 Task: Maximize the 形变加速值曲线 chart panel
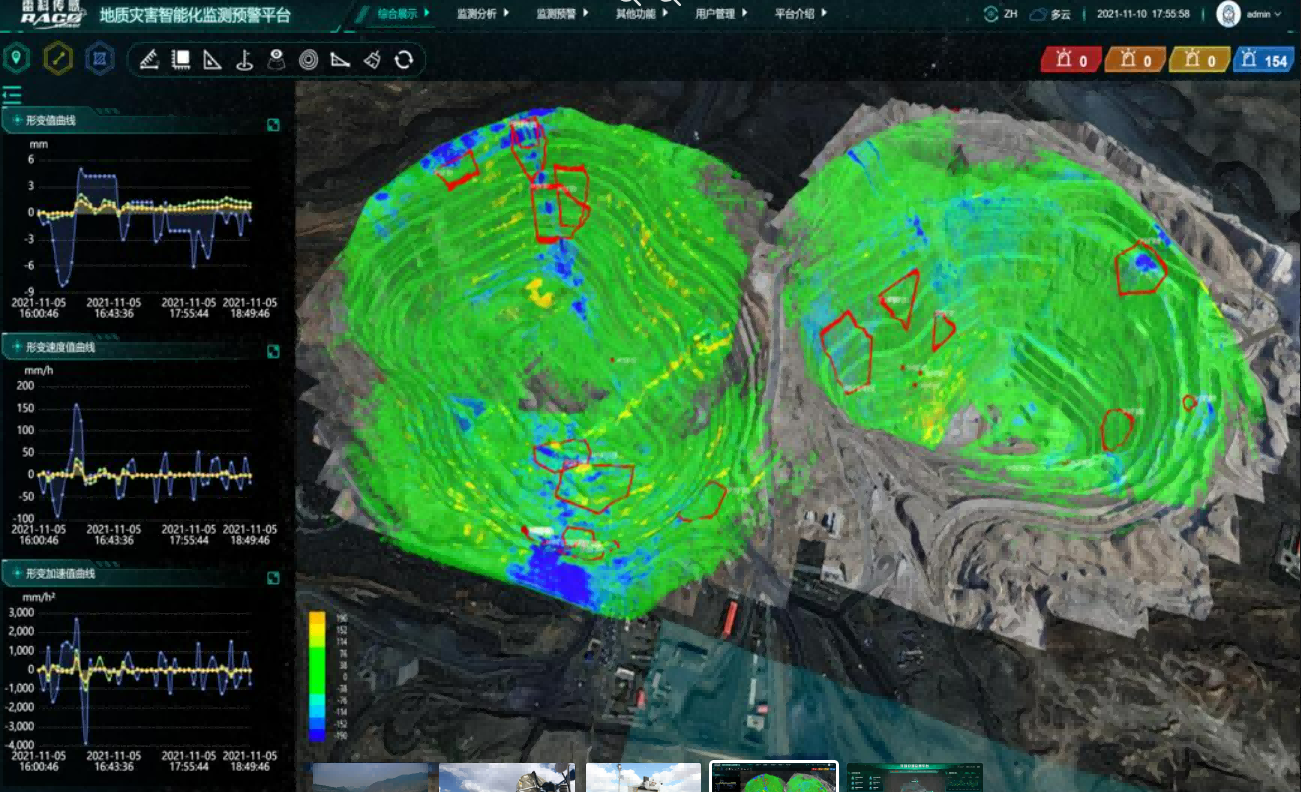pyautogui.click(x=273, y=578)
